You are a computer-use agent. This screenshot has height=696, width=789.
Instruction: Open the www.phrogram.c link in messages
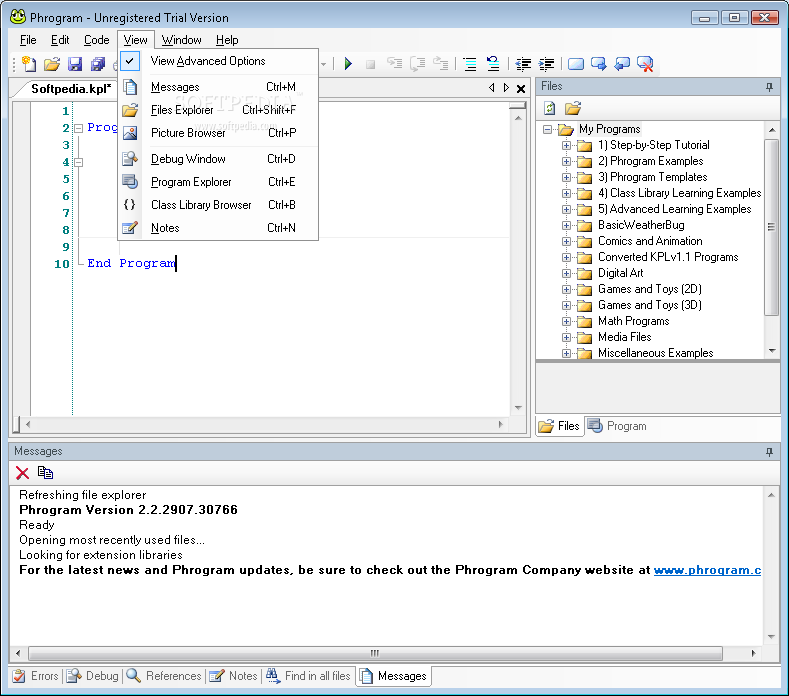click(707, 570)
